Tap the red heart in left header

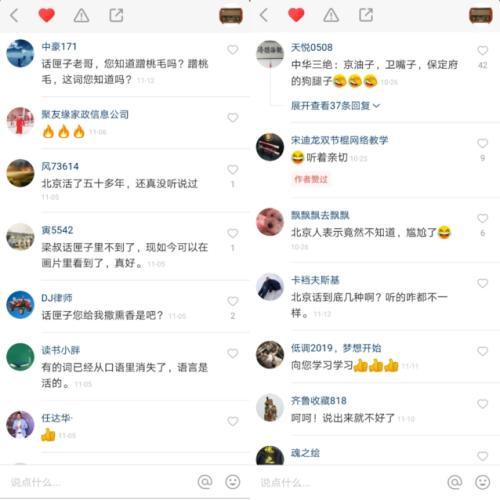46,15
